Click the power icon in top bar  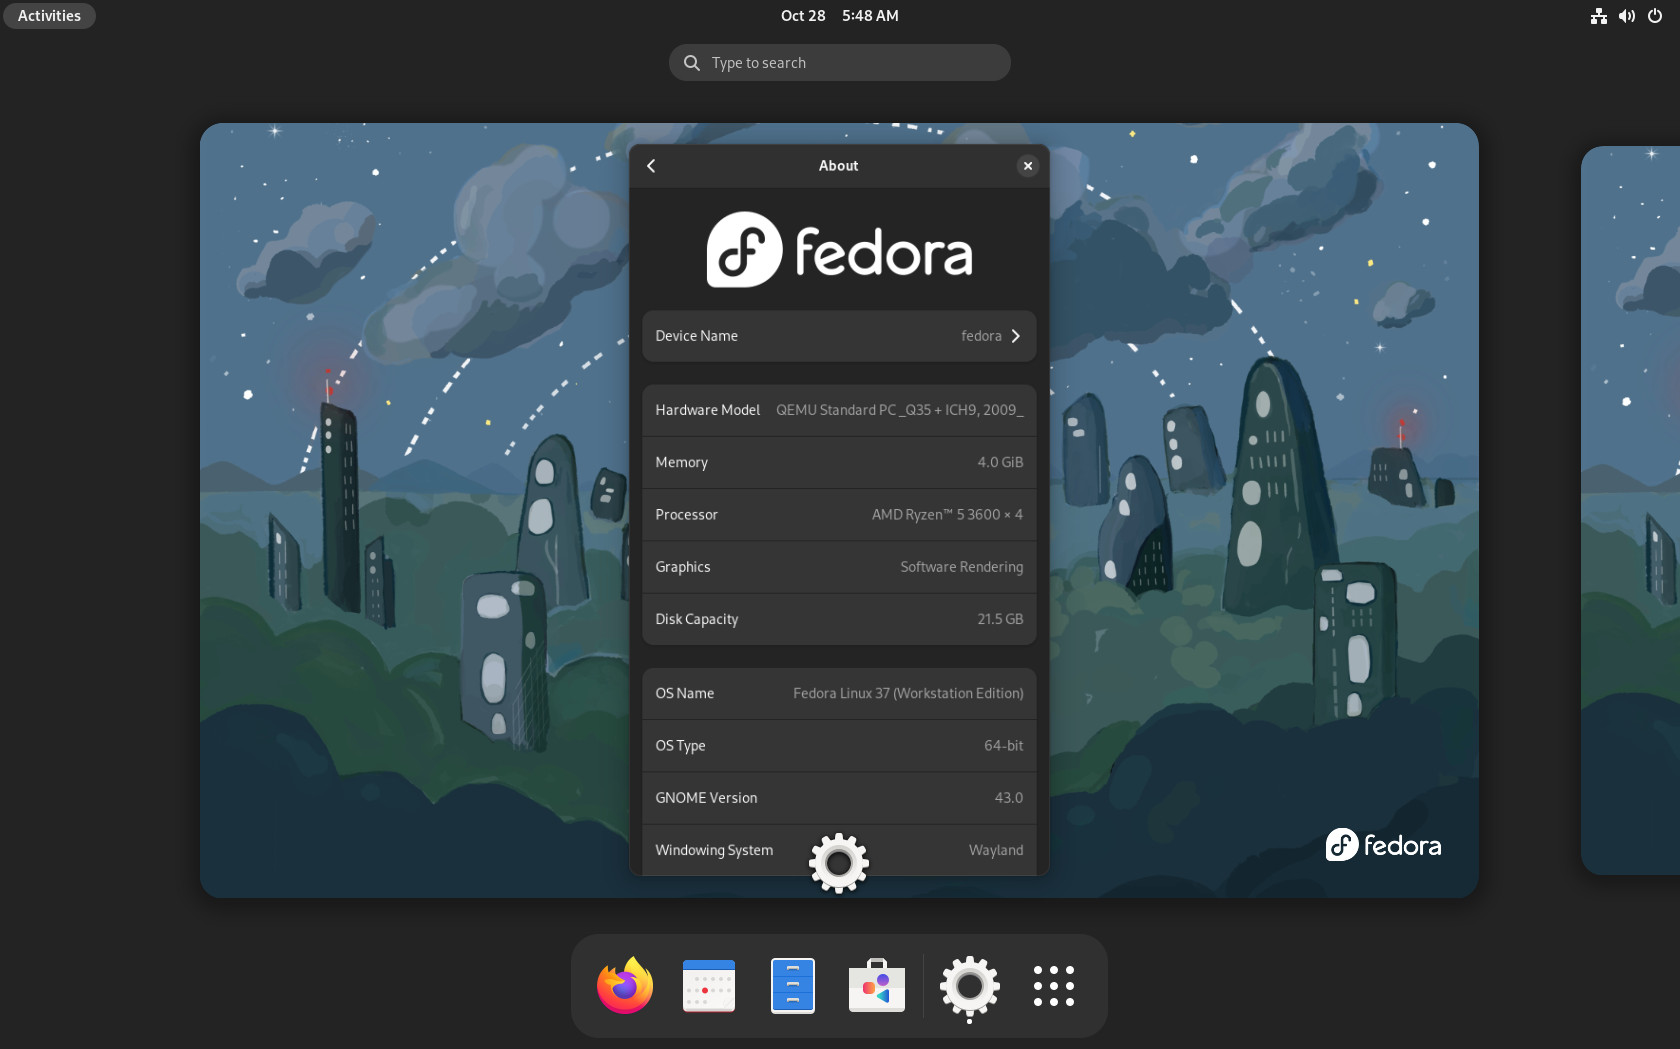1655,16
